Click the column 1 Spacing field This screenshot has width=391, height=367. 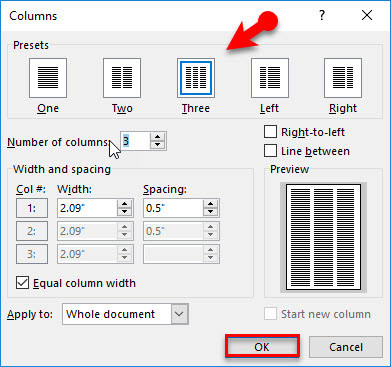pos(173,208)
